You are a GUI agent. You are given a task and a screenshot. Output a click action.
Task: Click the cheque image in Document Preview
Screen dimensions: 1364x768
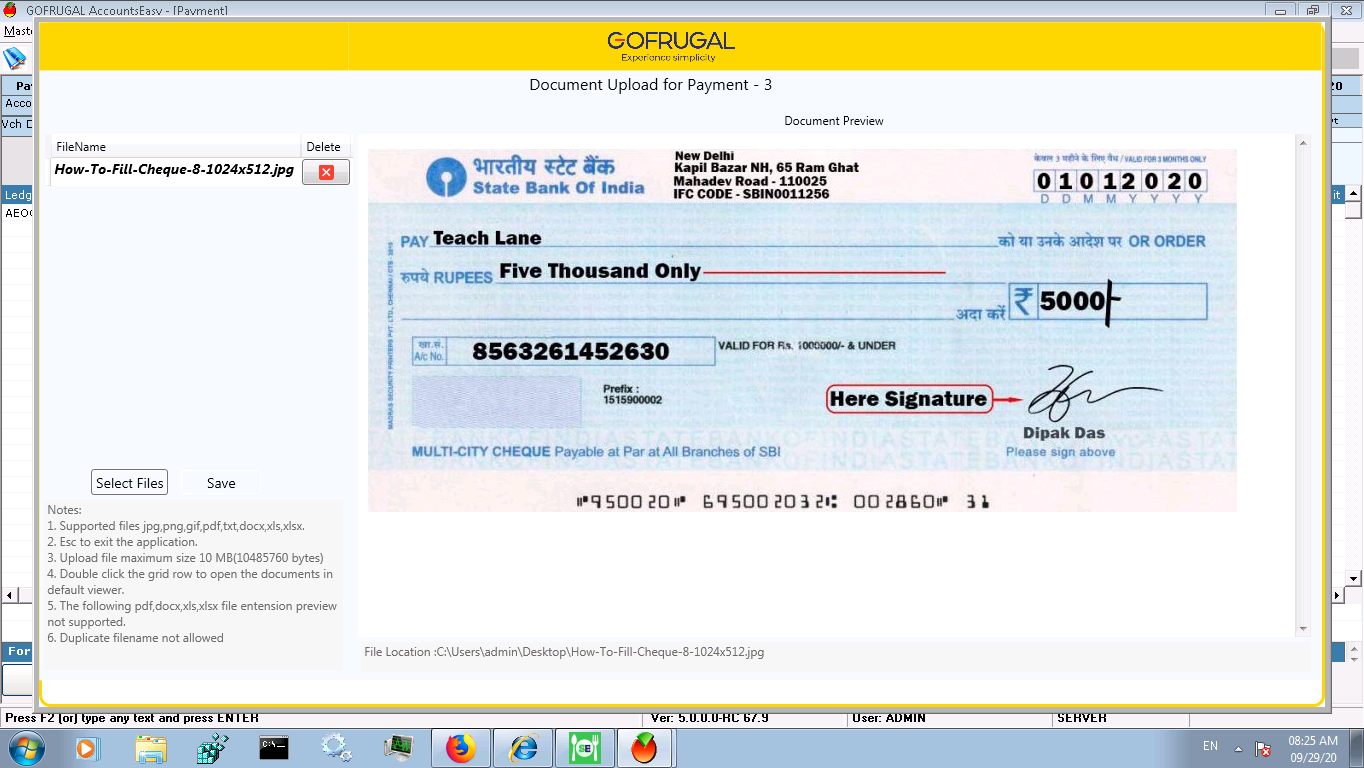point(802,330)
